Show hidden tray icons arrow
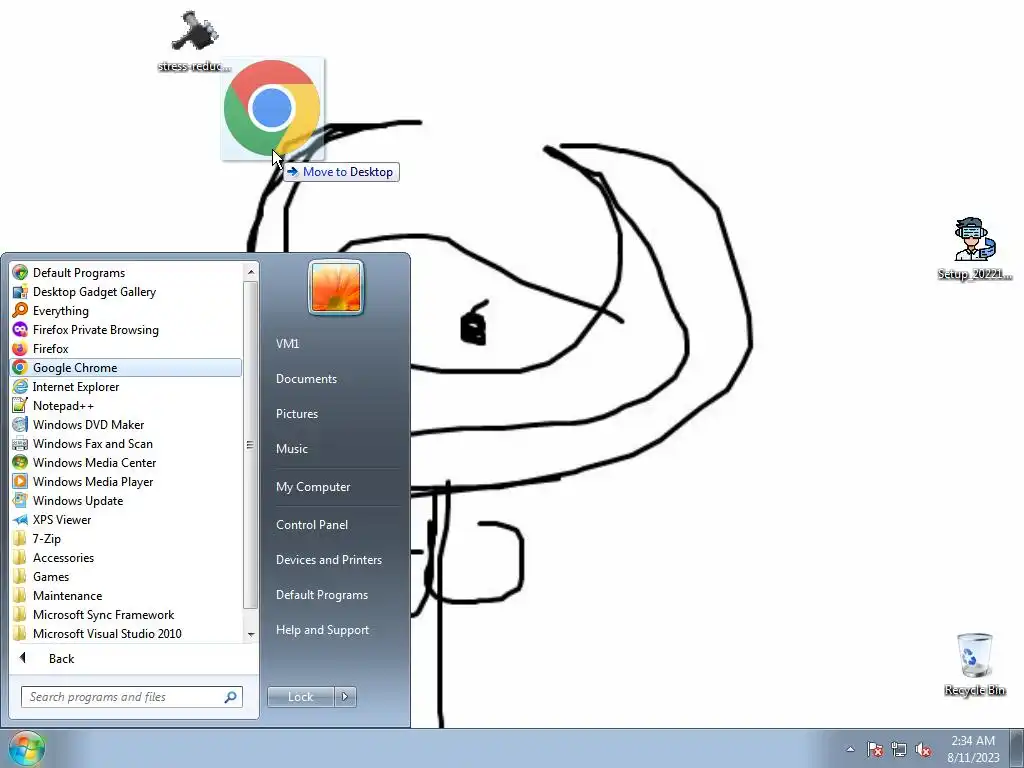Viewport: 1024px width, 768px height. pos(850,749)
